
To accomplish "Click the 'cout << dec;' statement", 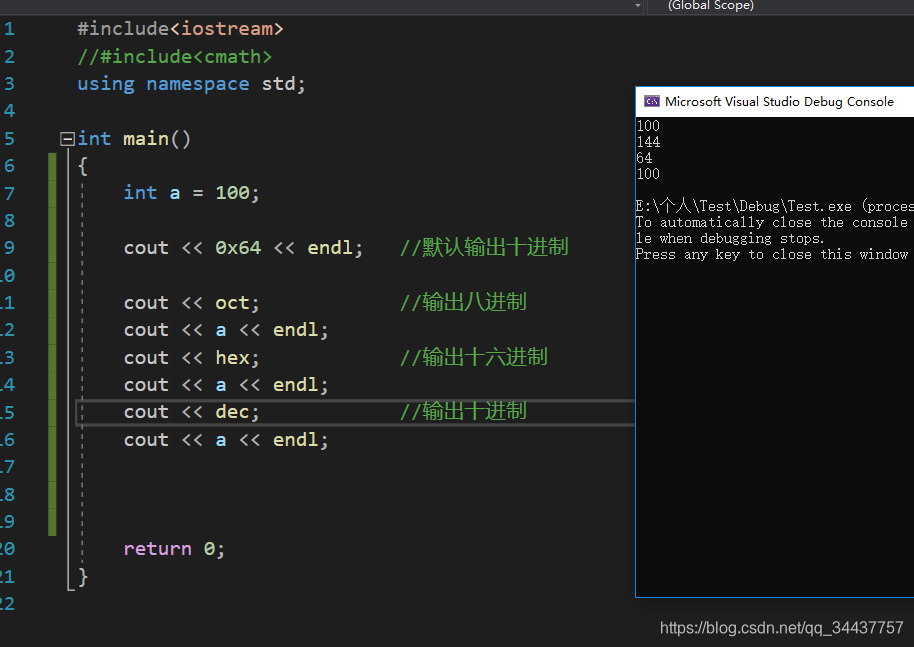I will click(x=191, y=412).
